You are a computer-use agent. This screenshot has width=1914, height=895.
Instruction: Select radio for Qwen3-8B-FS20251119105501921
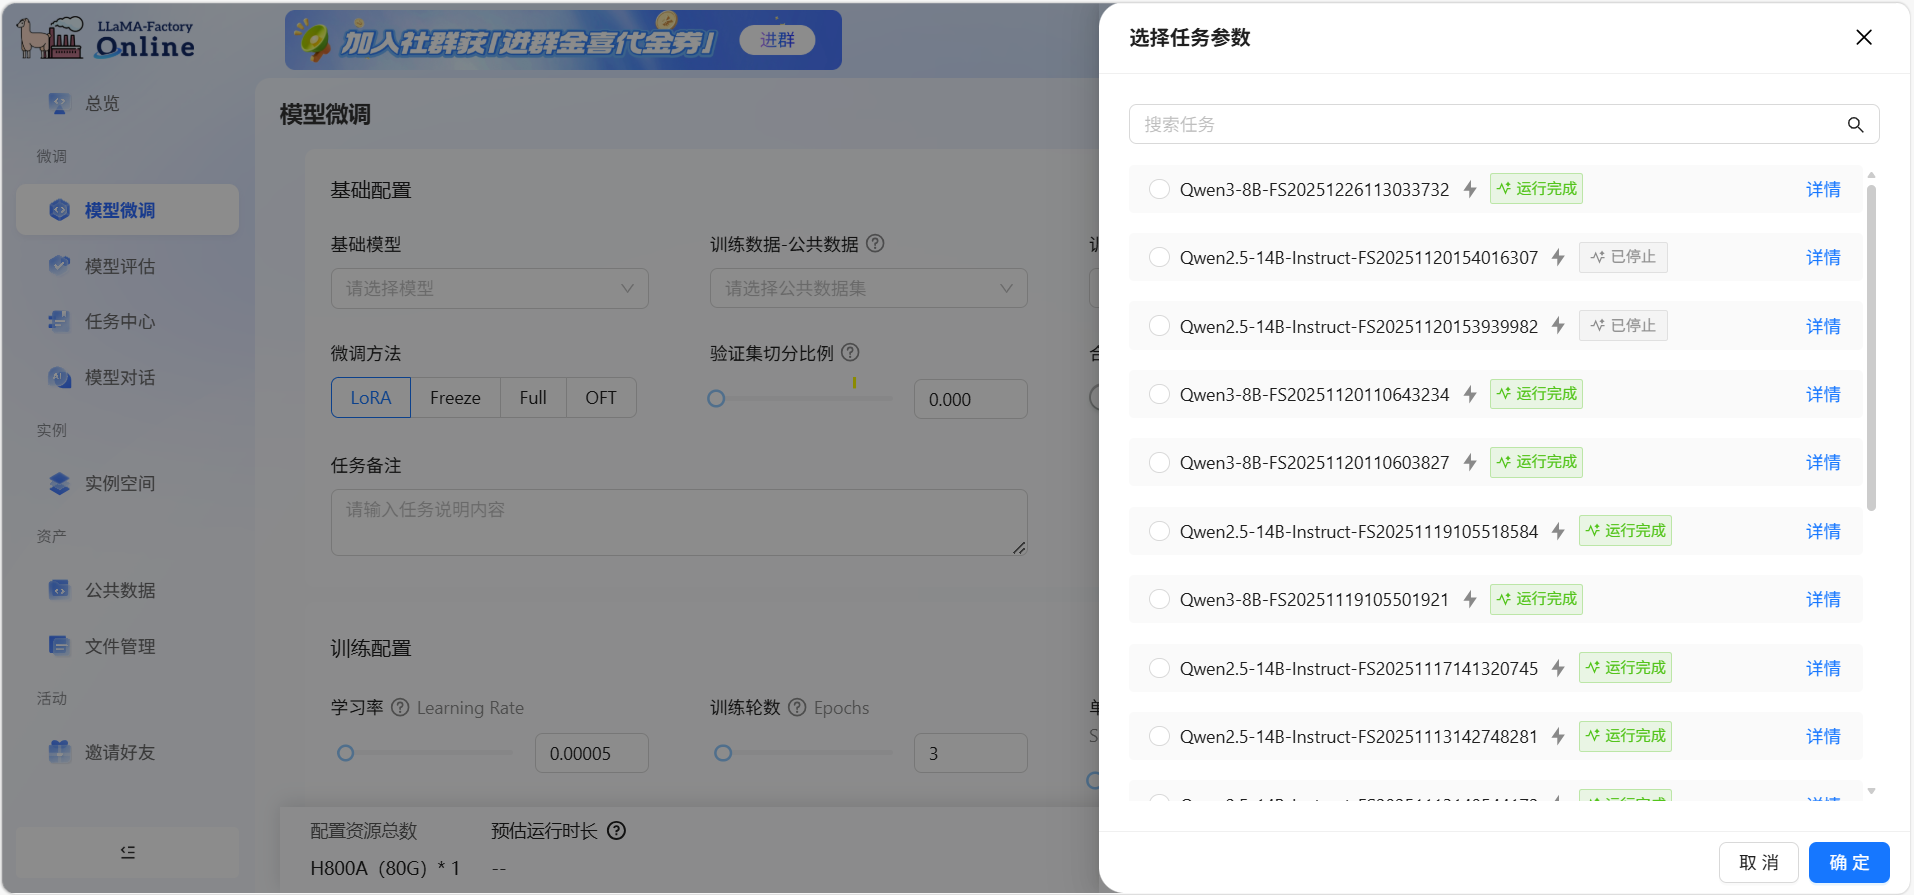(x=1159, y=599)
